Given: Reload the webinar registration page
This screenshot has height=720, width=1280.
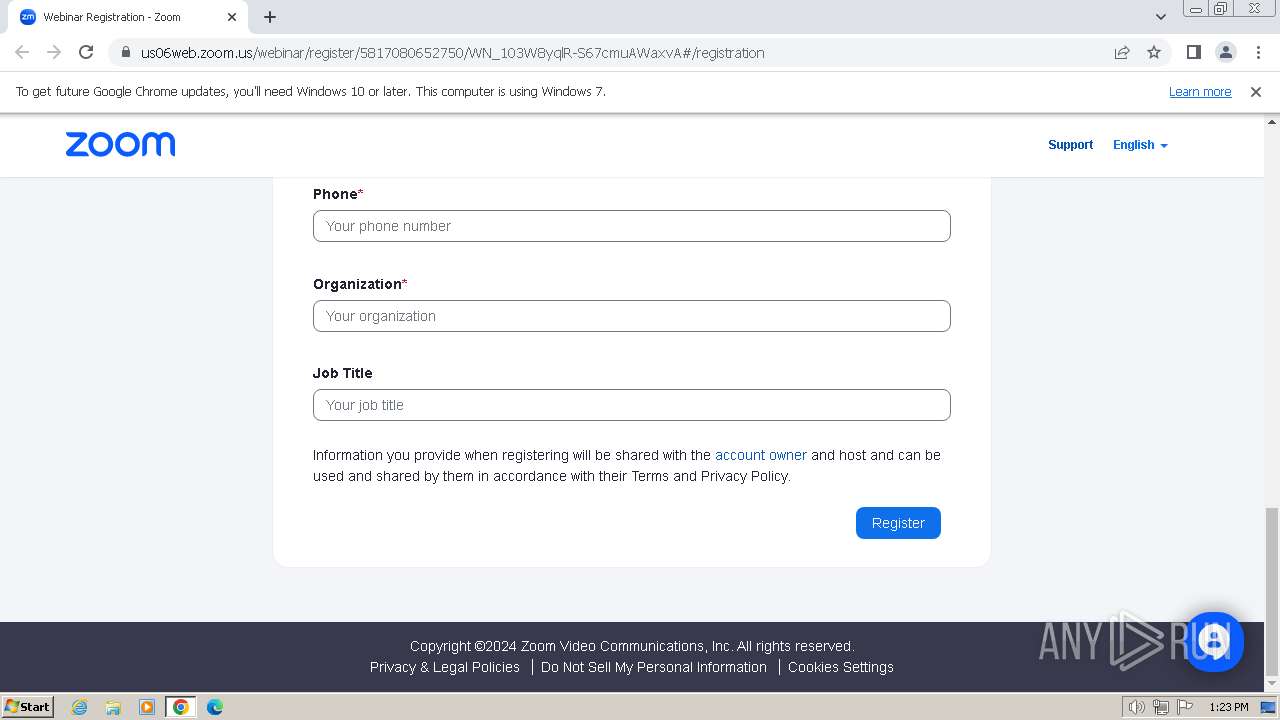Looking at the screenshot, I should (x=86, y=52).
